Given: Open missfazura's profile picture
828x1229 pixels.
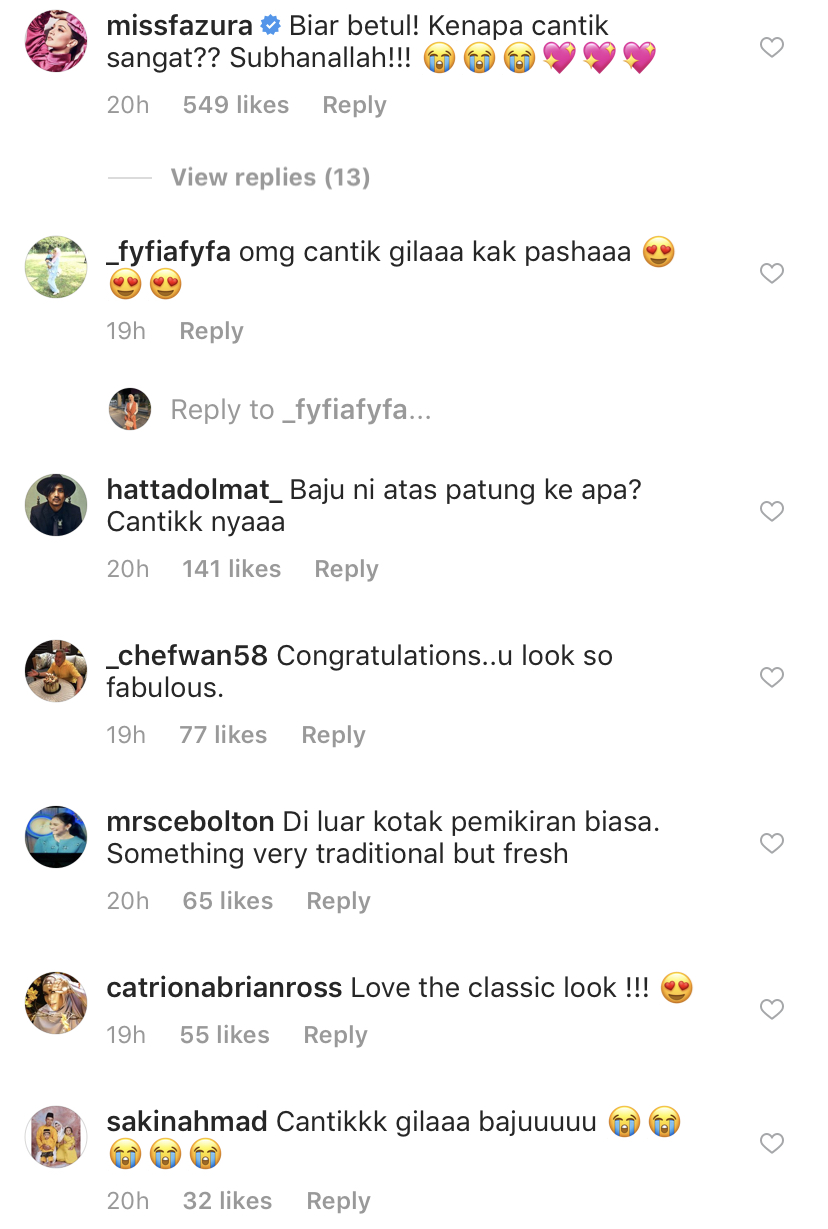Looking at the screenshot, I should coord(55,41).
